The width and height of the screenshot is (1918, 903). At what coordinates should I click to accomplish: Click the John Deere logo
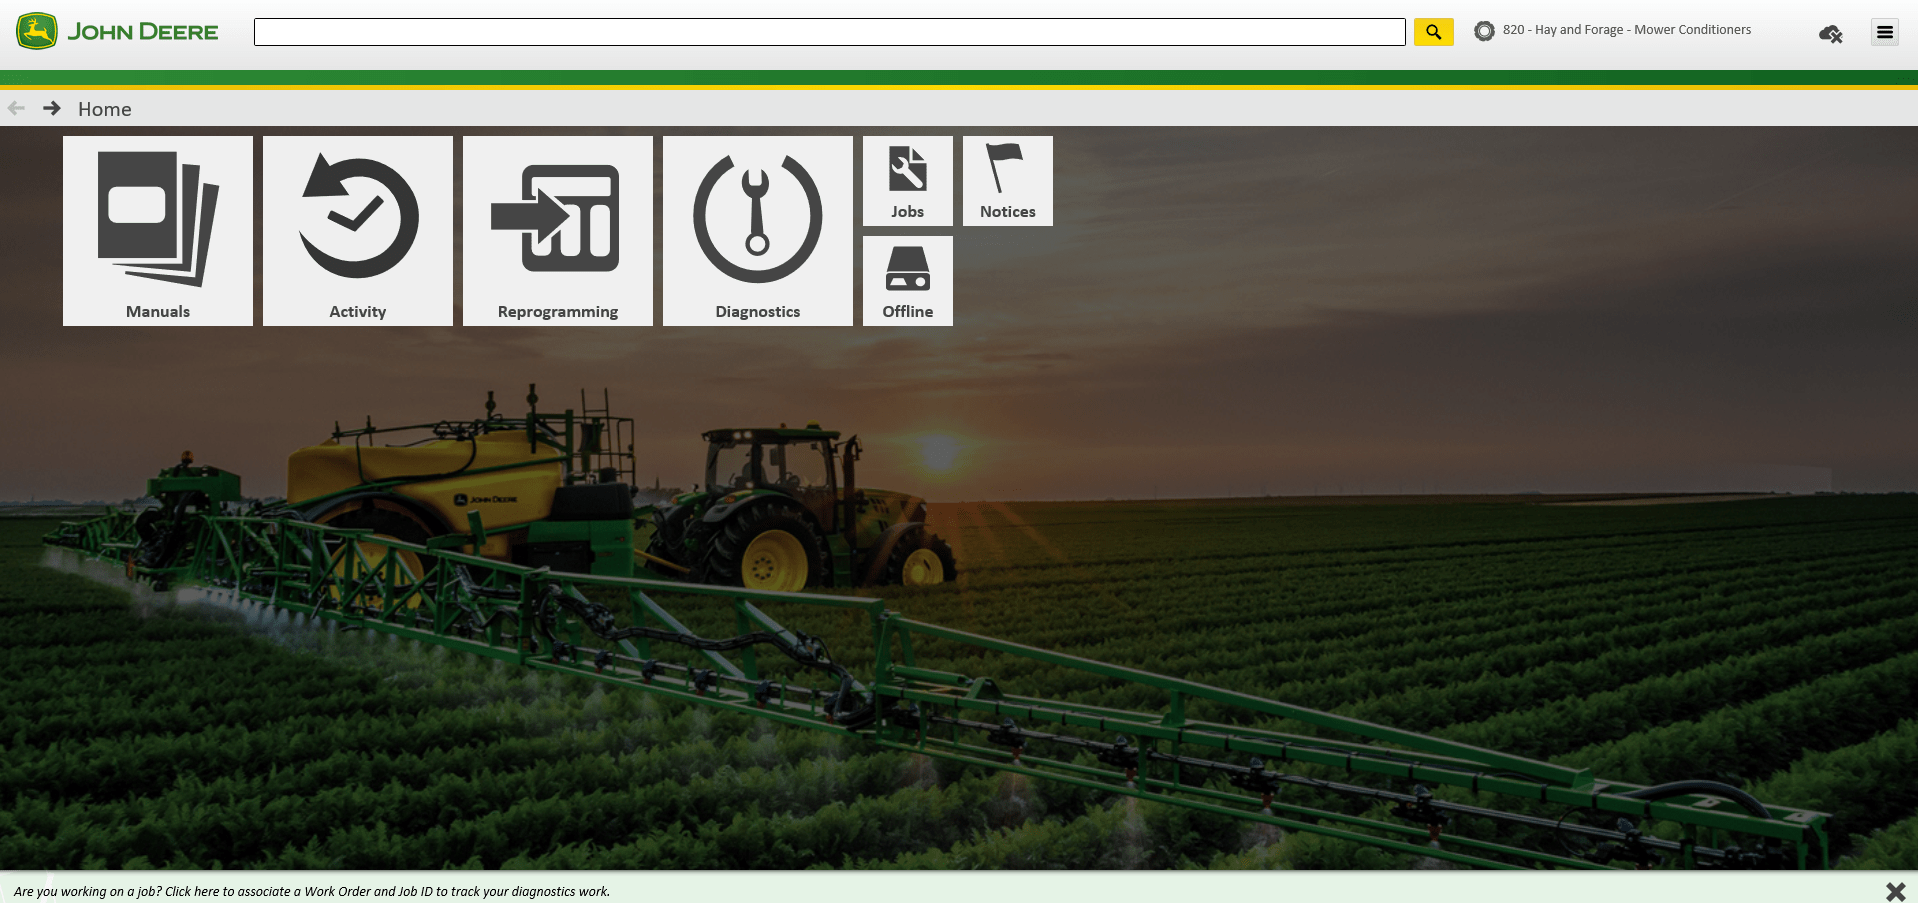coord(115,31)
